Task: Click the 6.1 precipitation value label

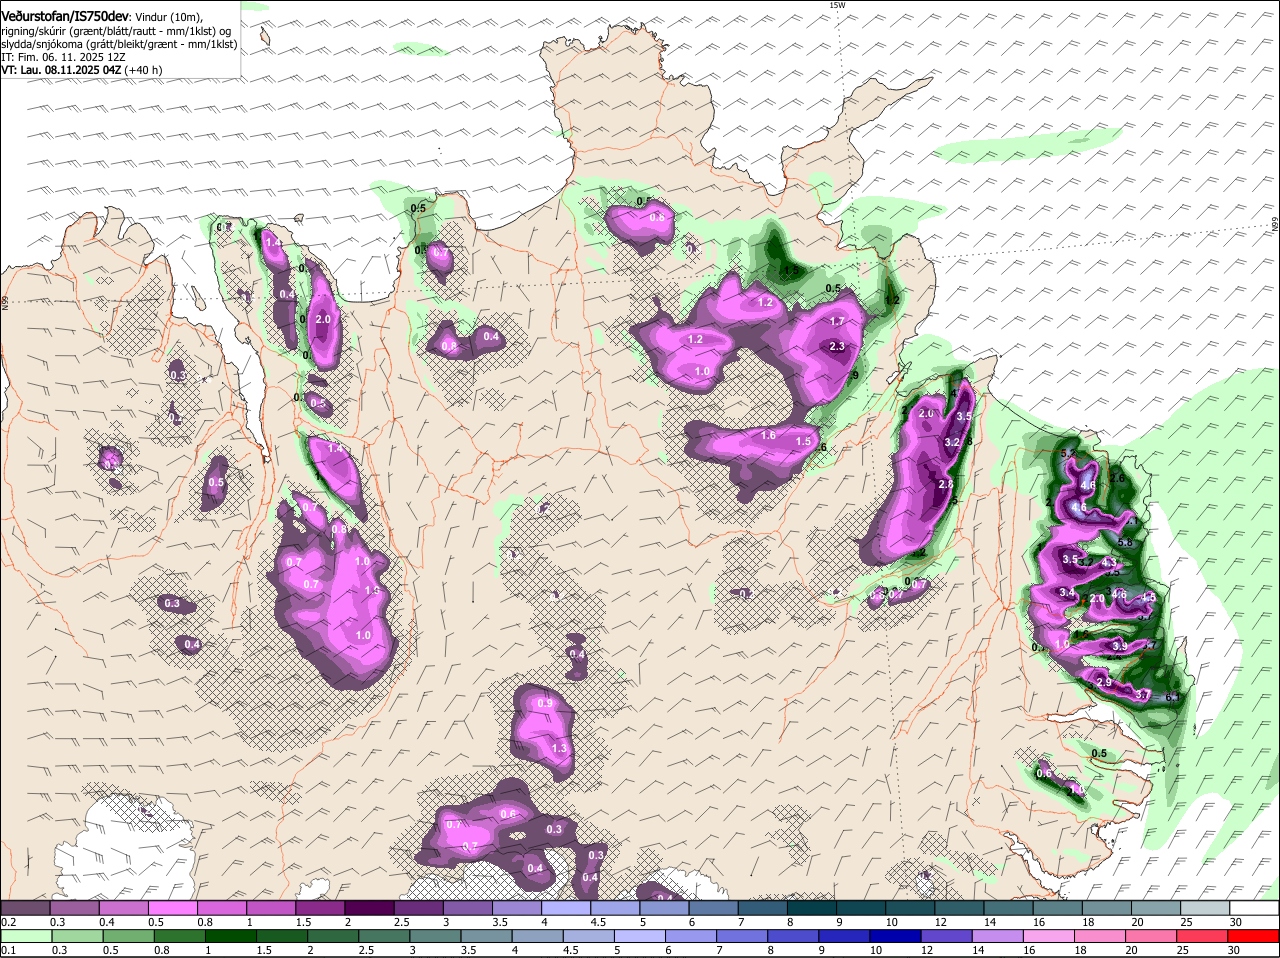Action: pyautogui.click(x=1173, y=697)
